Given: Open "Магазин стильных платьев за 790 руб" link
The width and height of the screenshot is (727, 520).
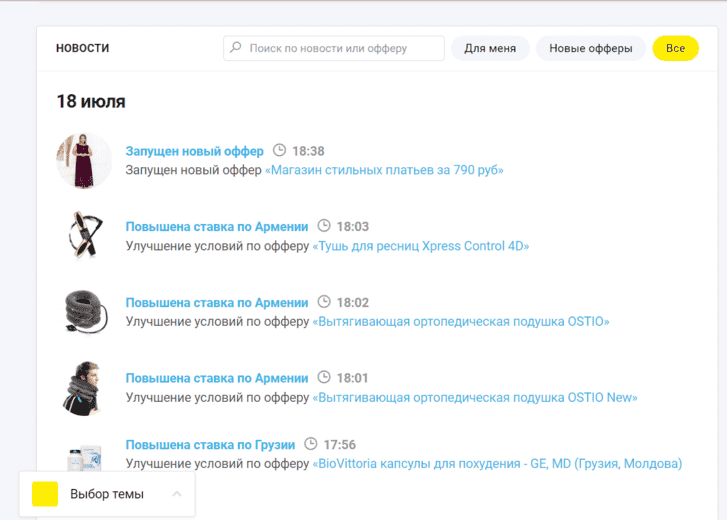Looking at the screenshot, I should [384, 170].
